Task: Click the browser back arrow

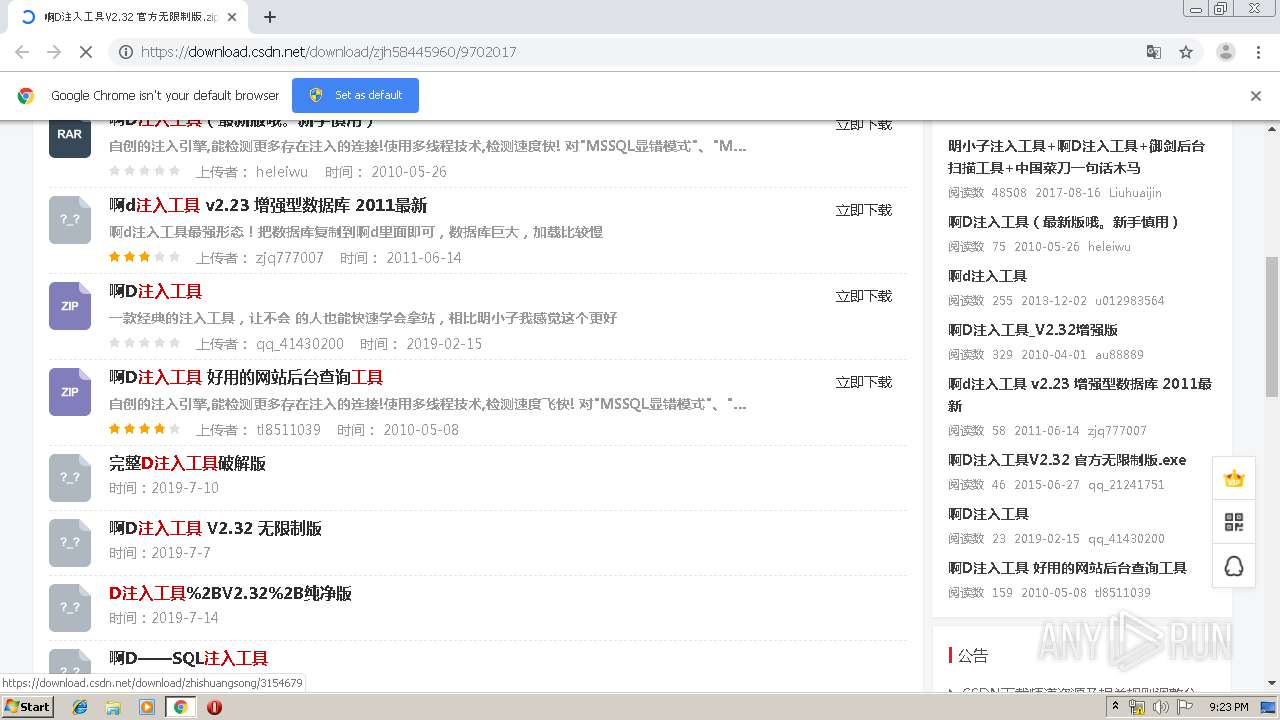Action: [22, 52]
